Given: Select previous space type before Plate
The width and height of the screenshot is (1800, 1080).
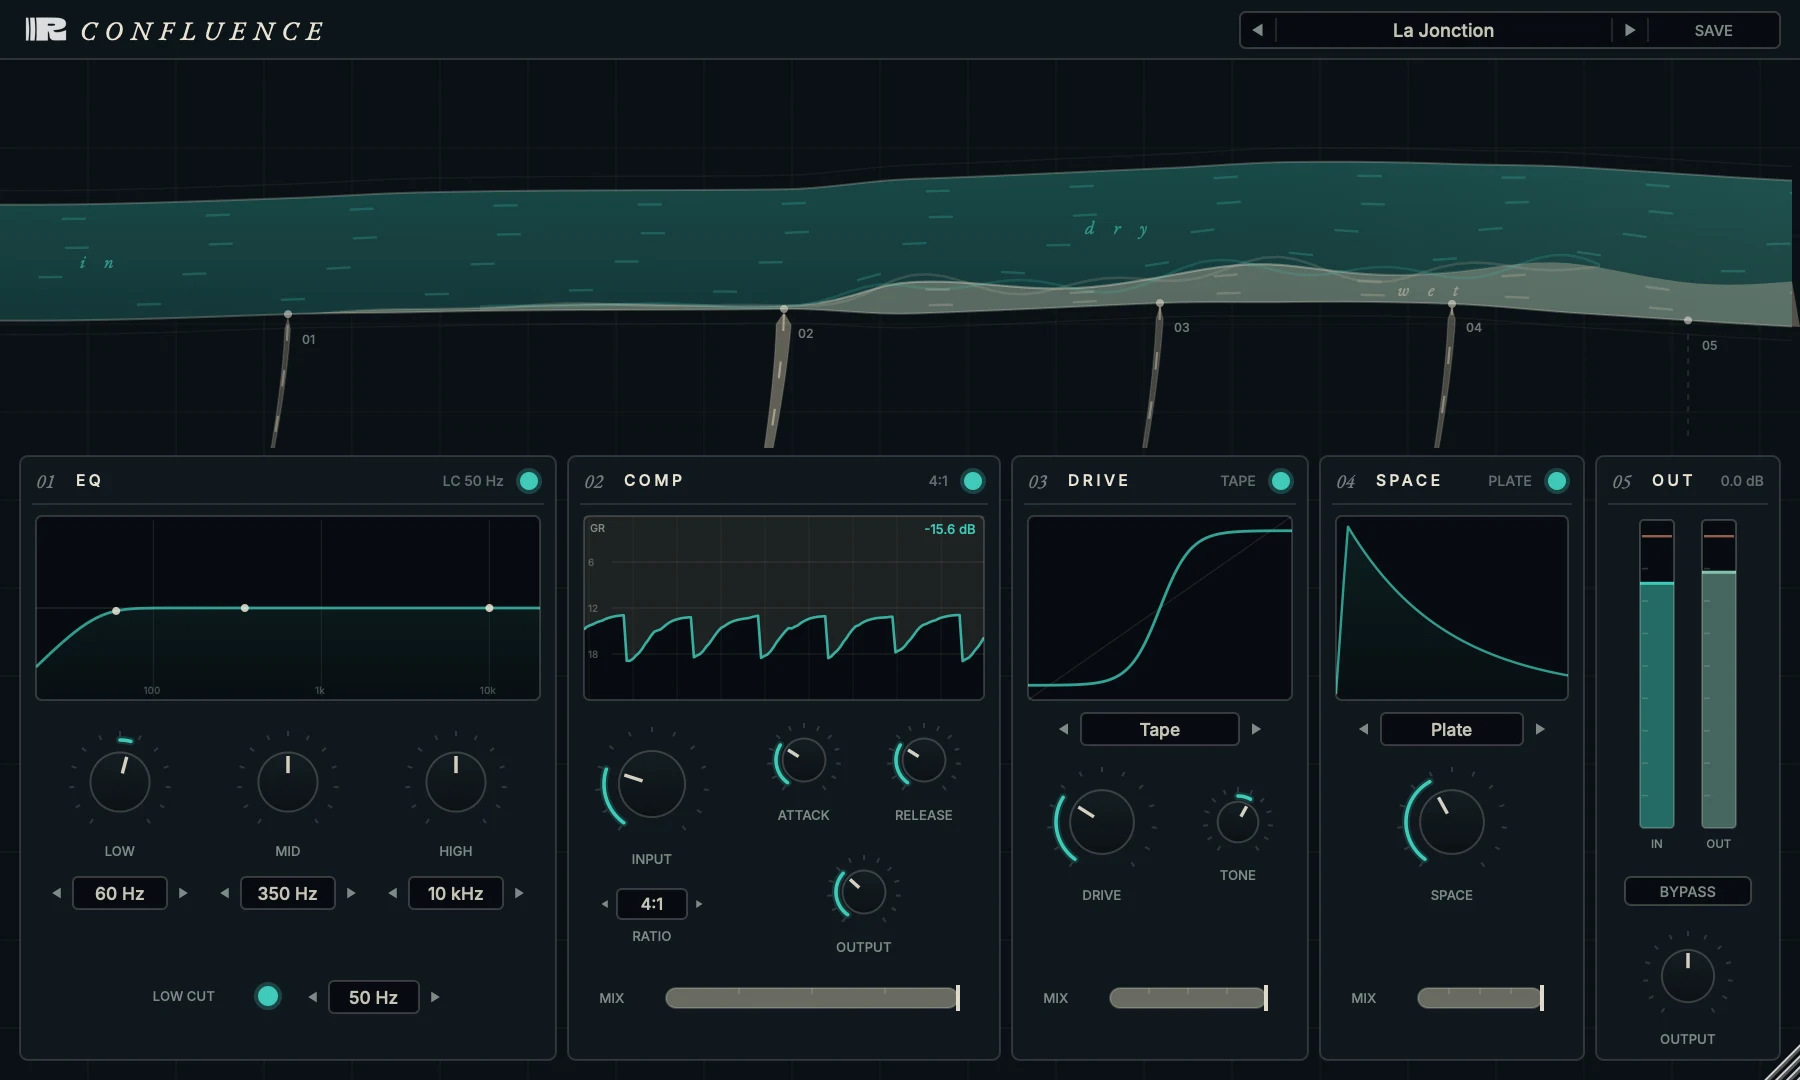Looking at the screenshot, I should [x=1364, y=729].
